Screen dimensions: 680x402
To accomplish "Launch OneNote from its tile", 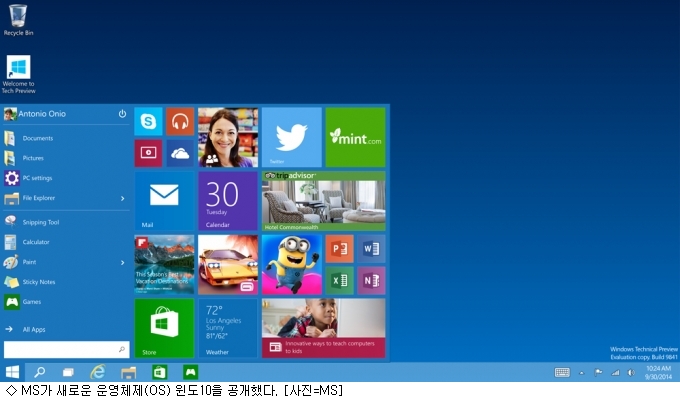I will tap(371, 281).
